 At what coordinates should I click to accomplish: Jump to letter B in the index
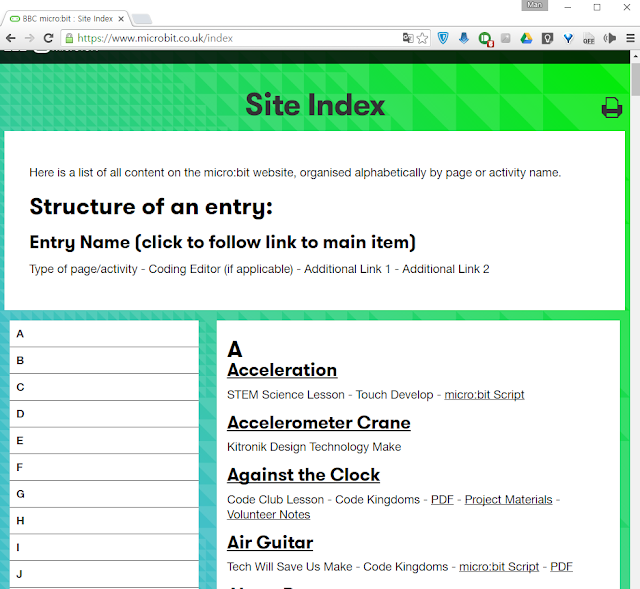pos(104,360)
